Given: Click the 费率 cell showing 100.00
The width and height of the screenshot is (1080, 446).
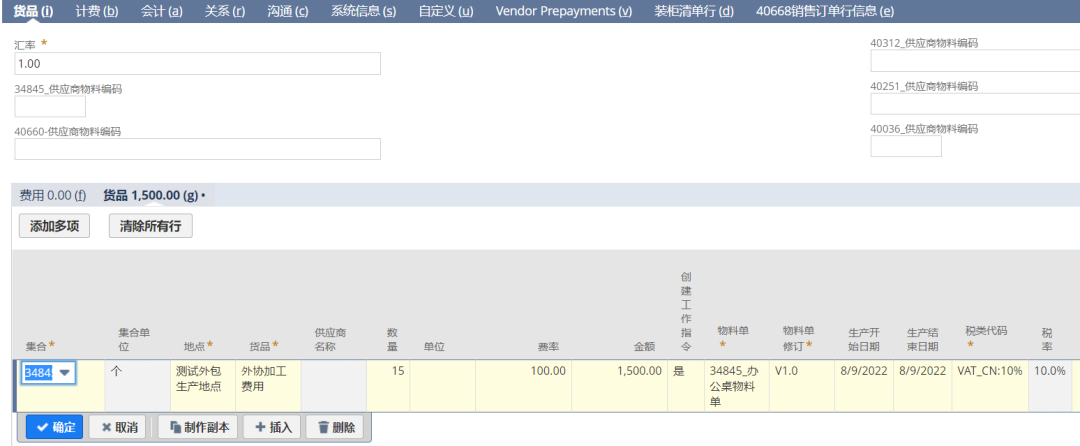Looking at the screenshot, I should [x=523, y=386].
